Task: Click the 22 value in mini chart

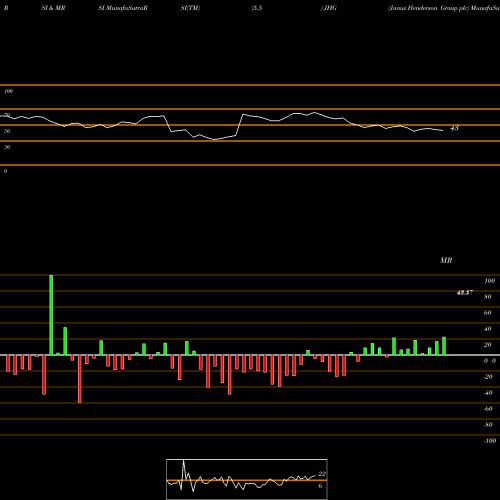Action: [322, 474]
